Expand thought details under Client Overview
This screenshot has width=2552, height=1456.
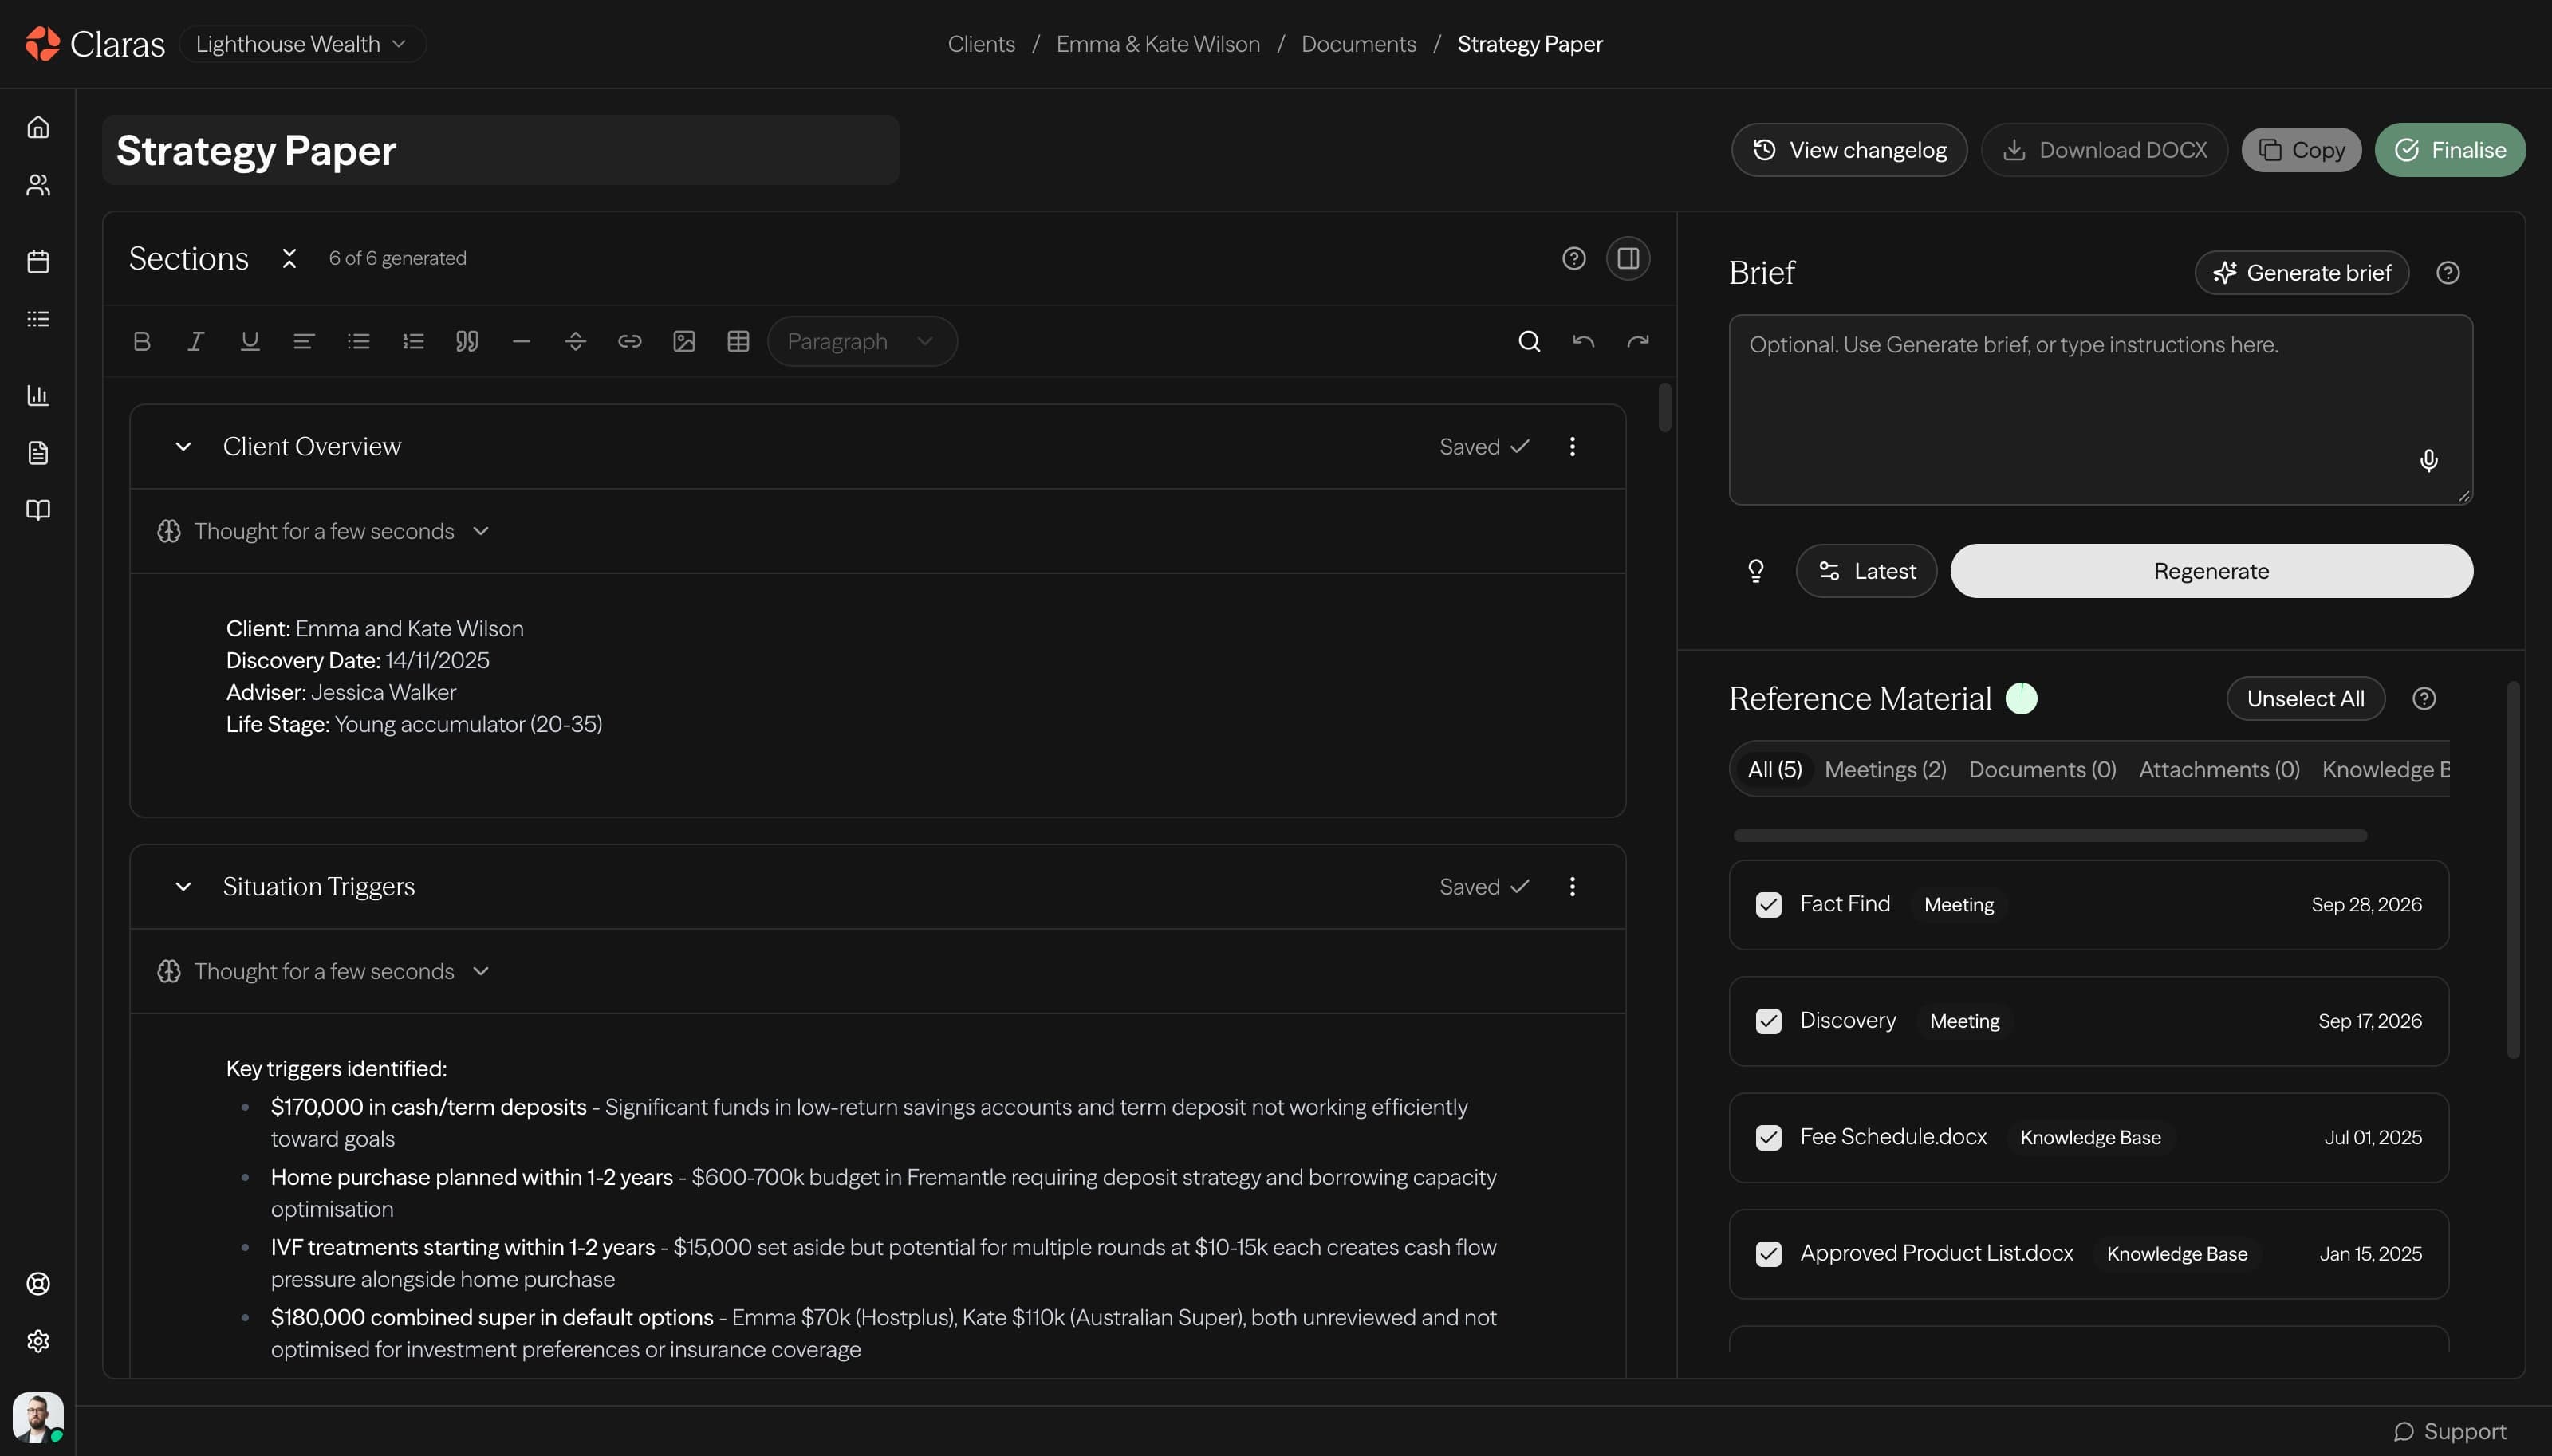324,531
